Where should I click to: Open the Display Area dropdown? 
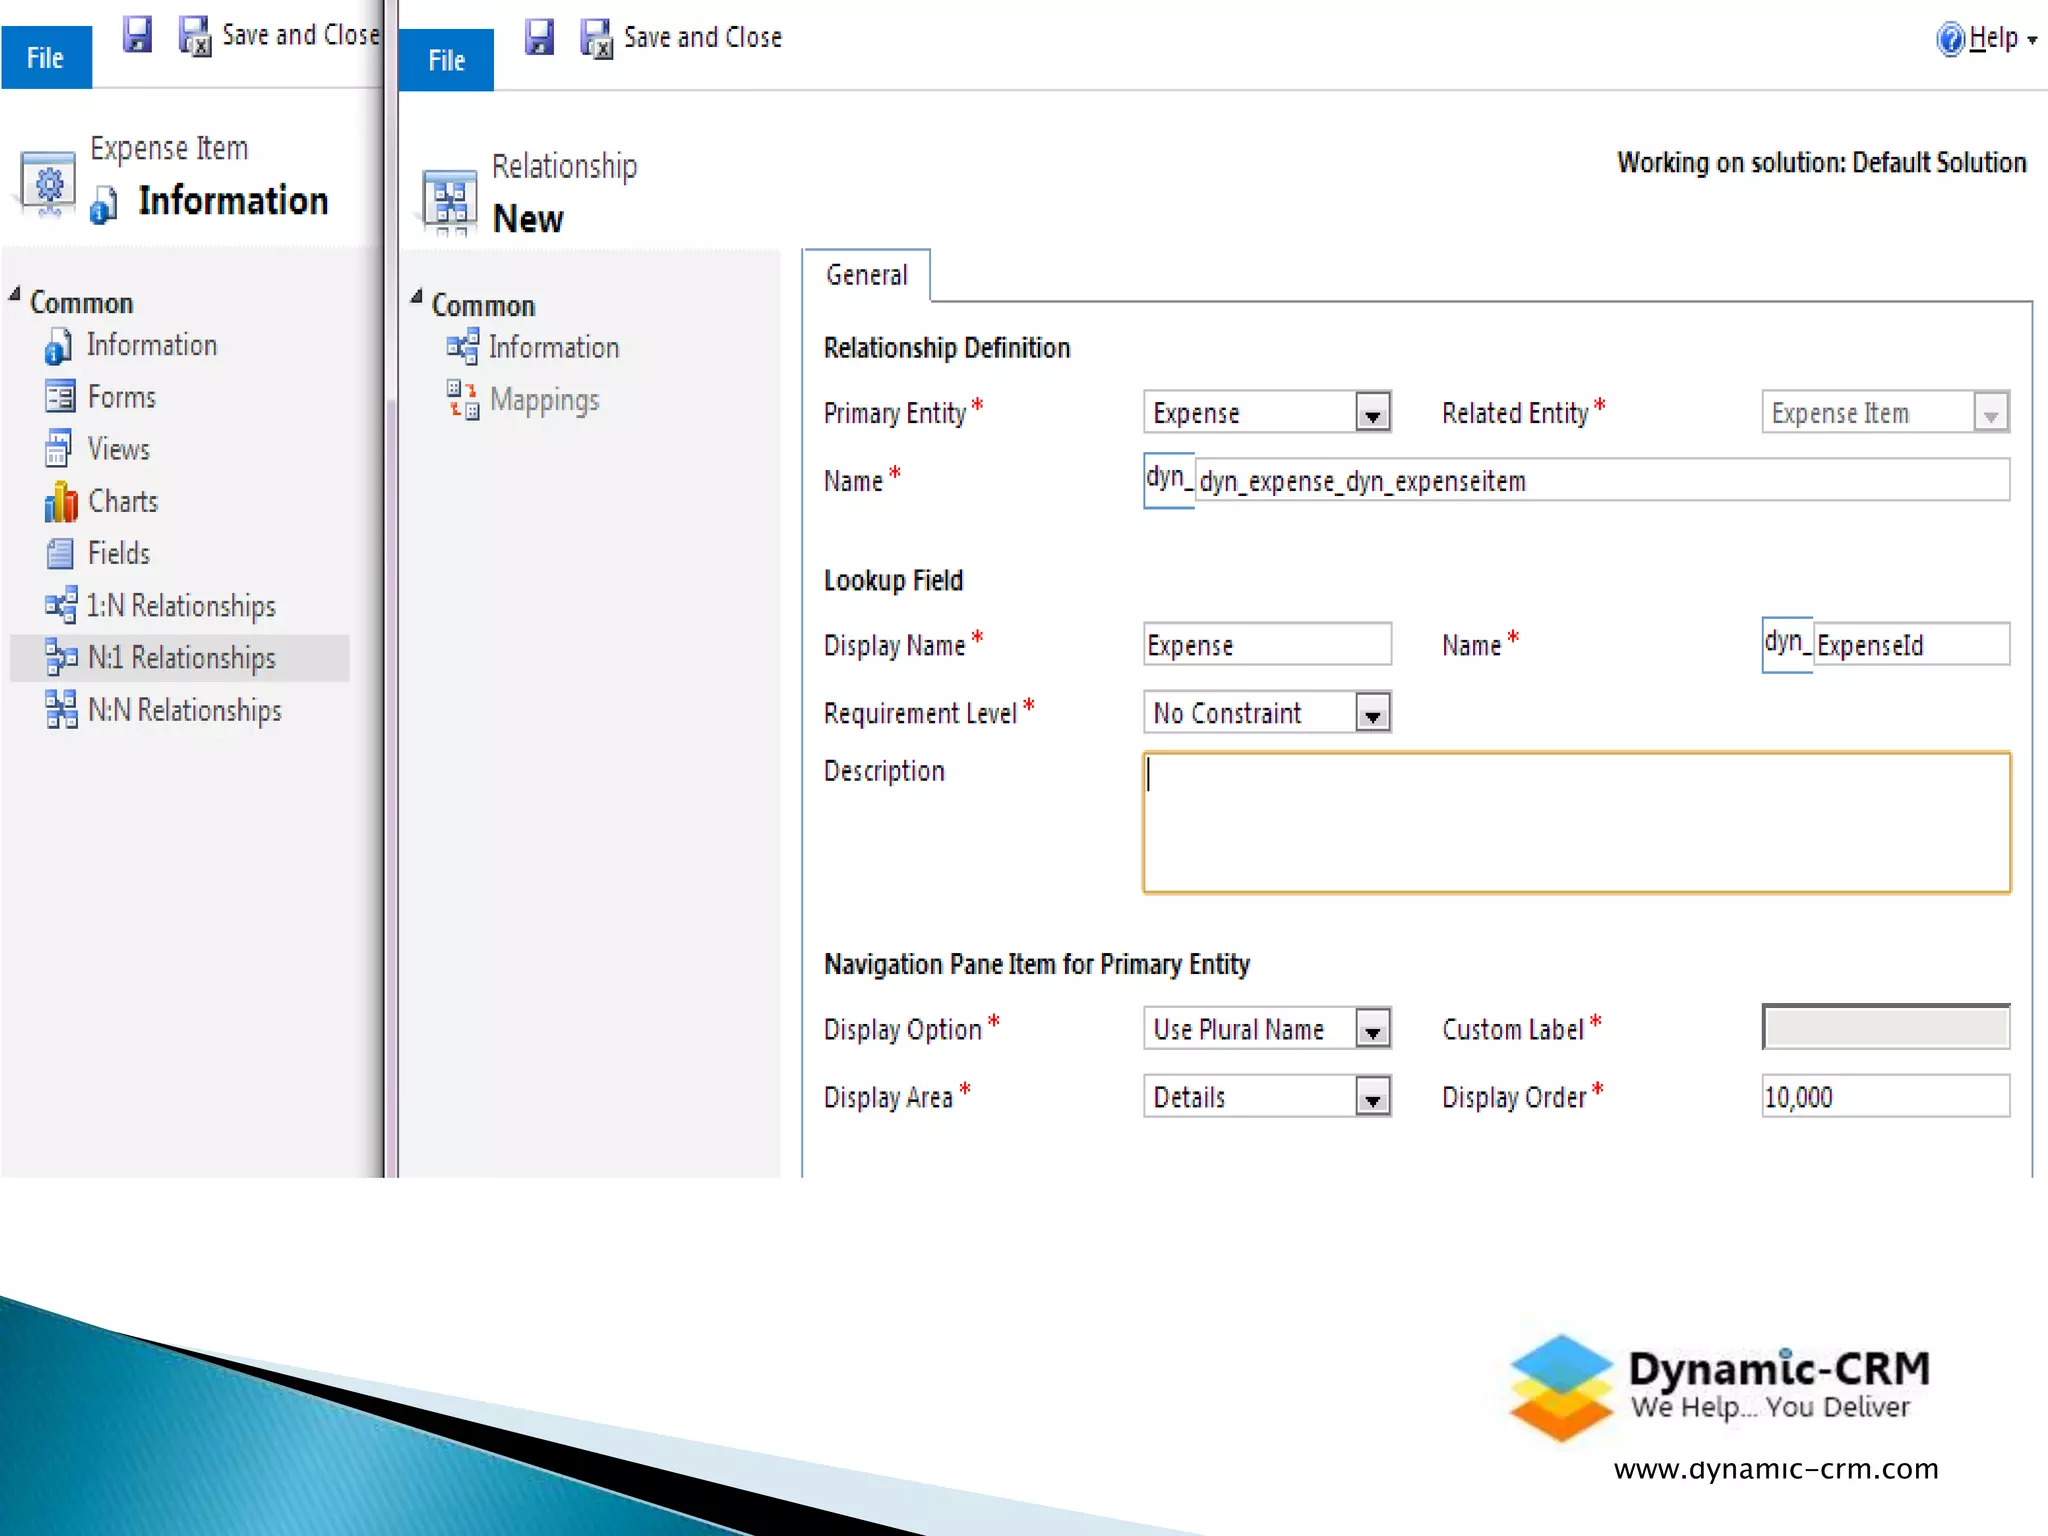pos(1372,1097)
